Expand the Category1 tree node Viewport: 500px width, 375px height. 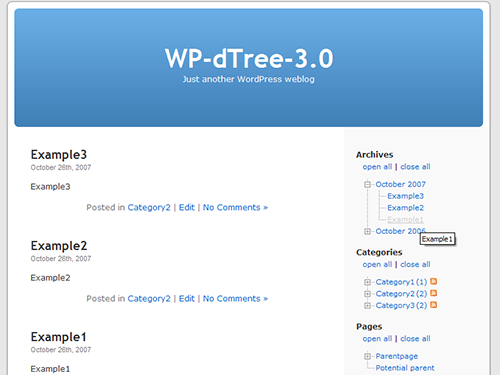(x=367, y=282)
